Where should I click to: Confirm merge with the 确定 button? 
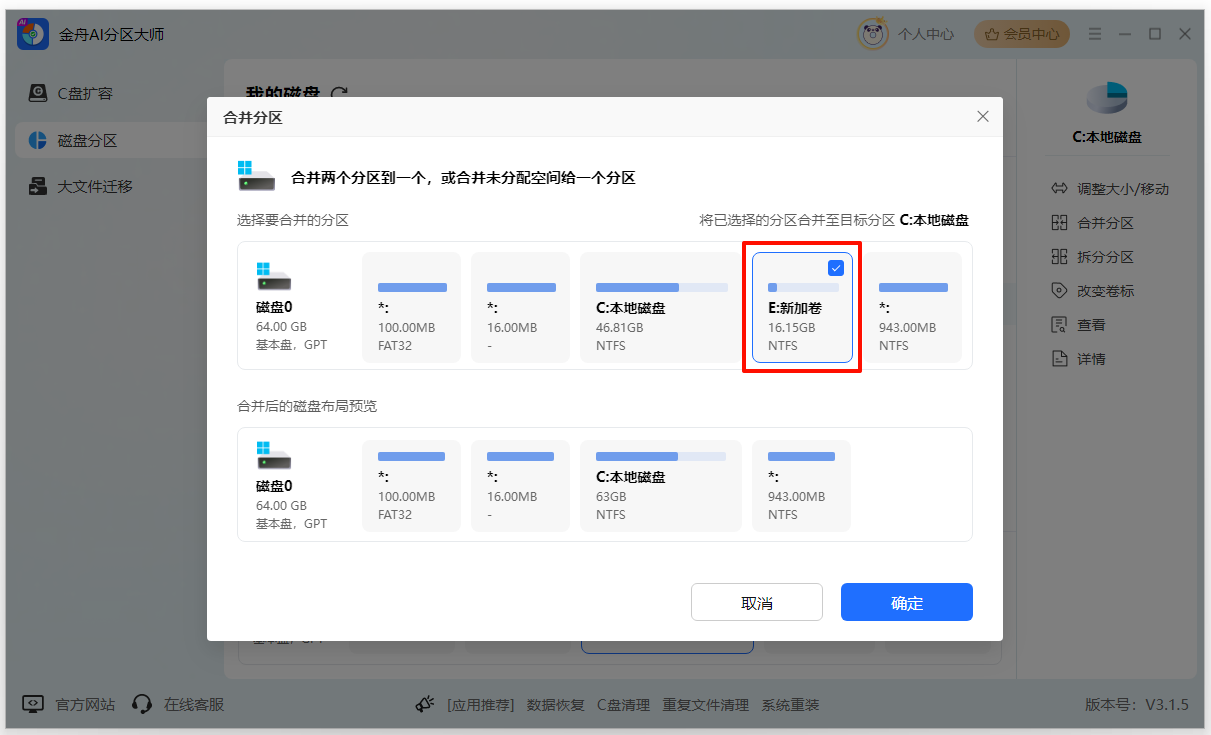(x=906, y=601)
